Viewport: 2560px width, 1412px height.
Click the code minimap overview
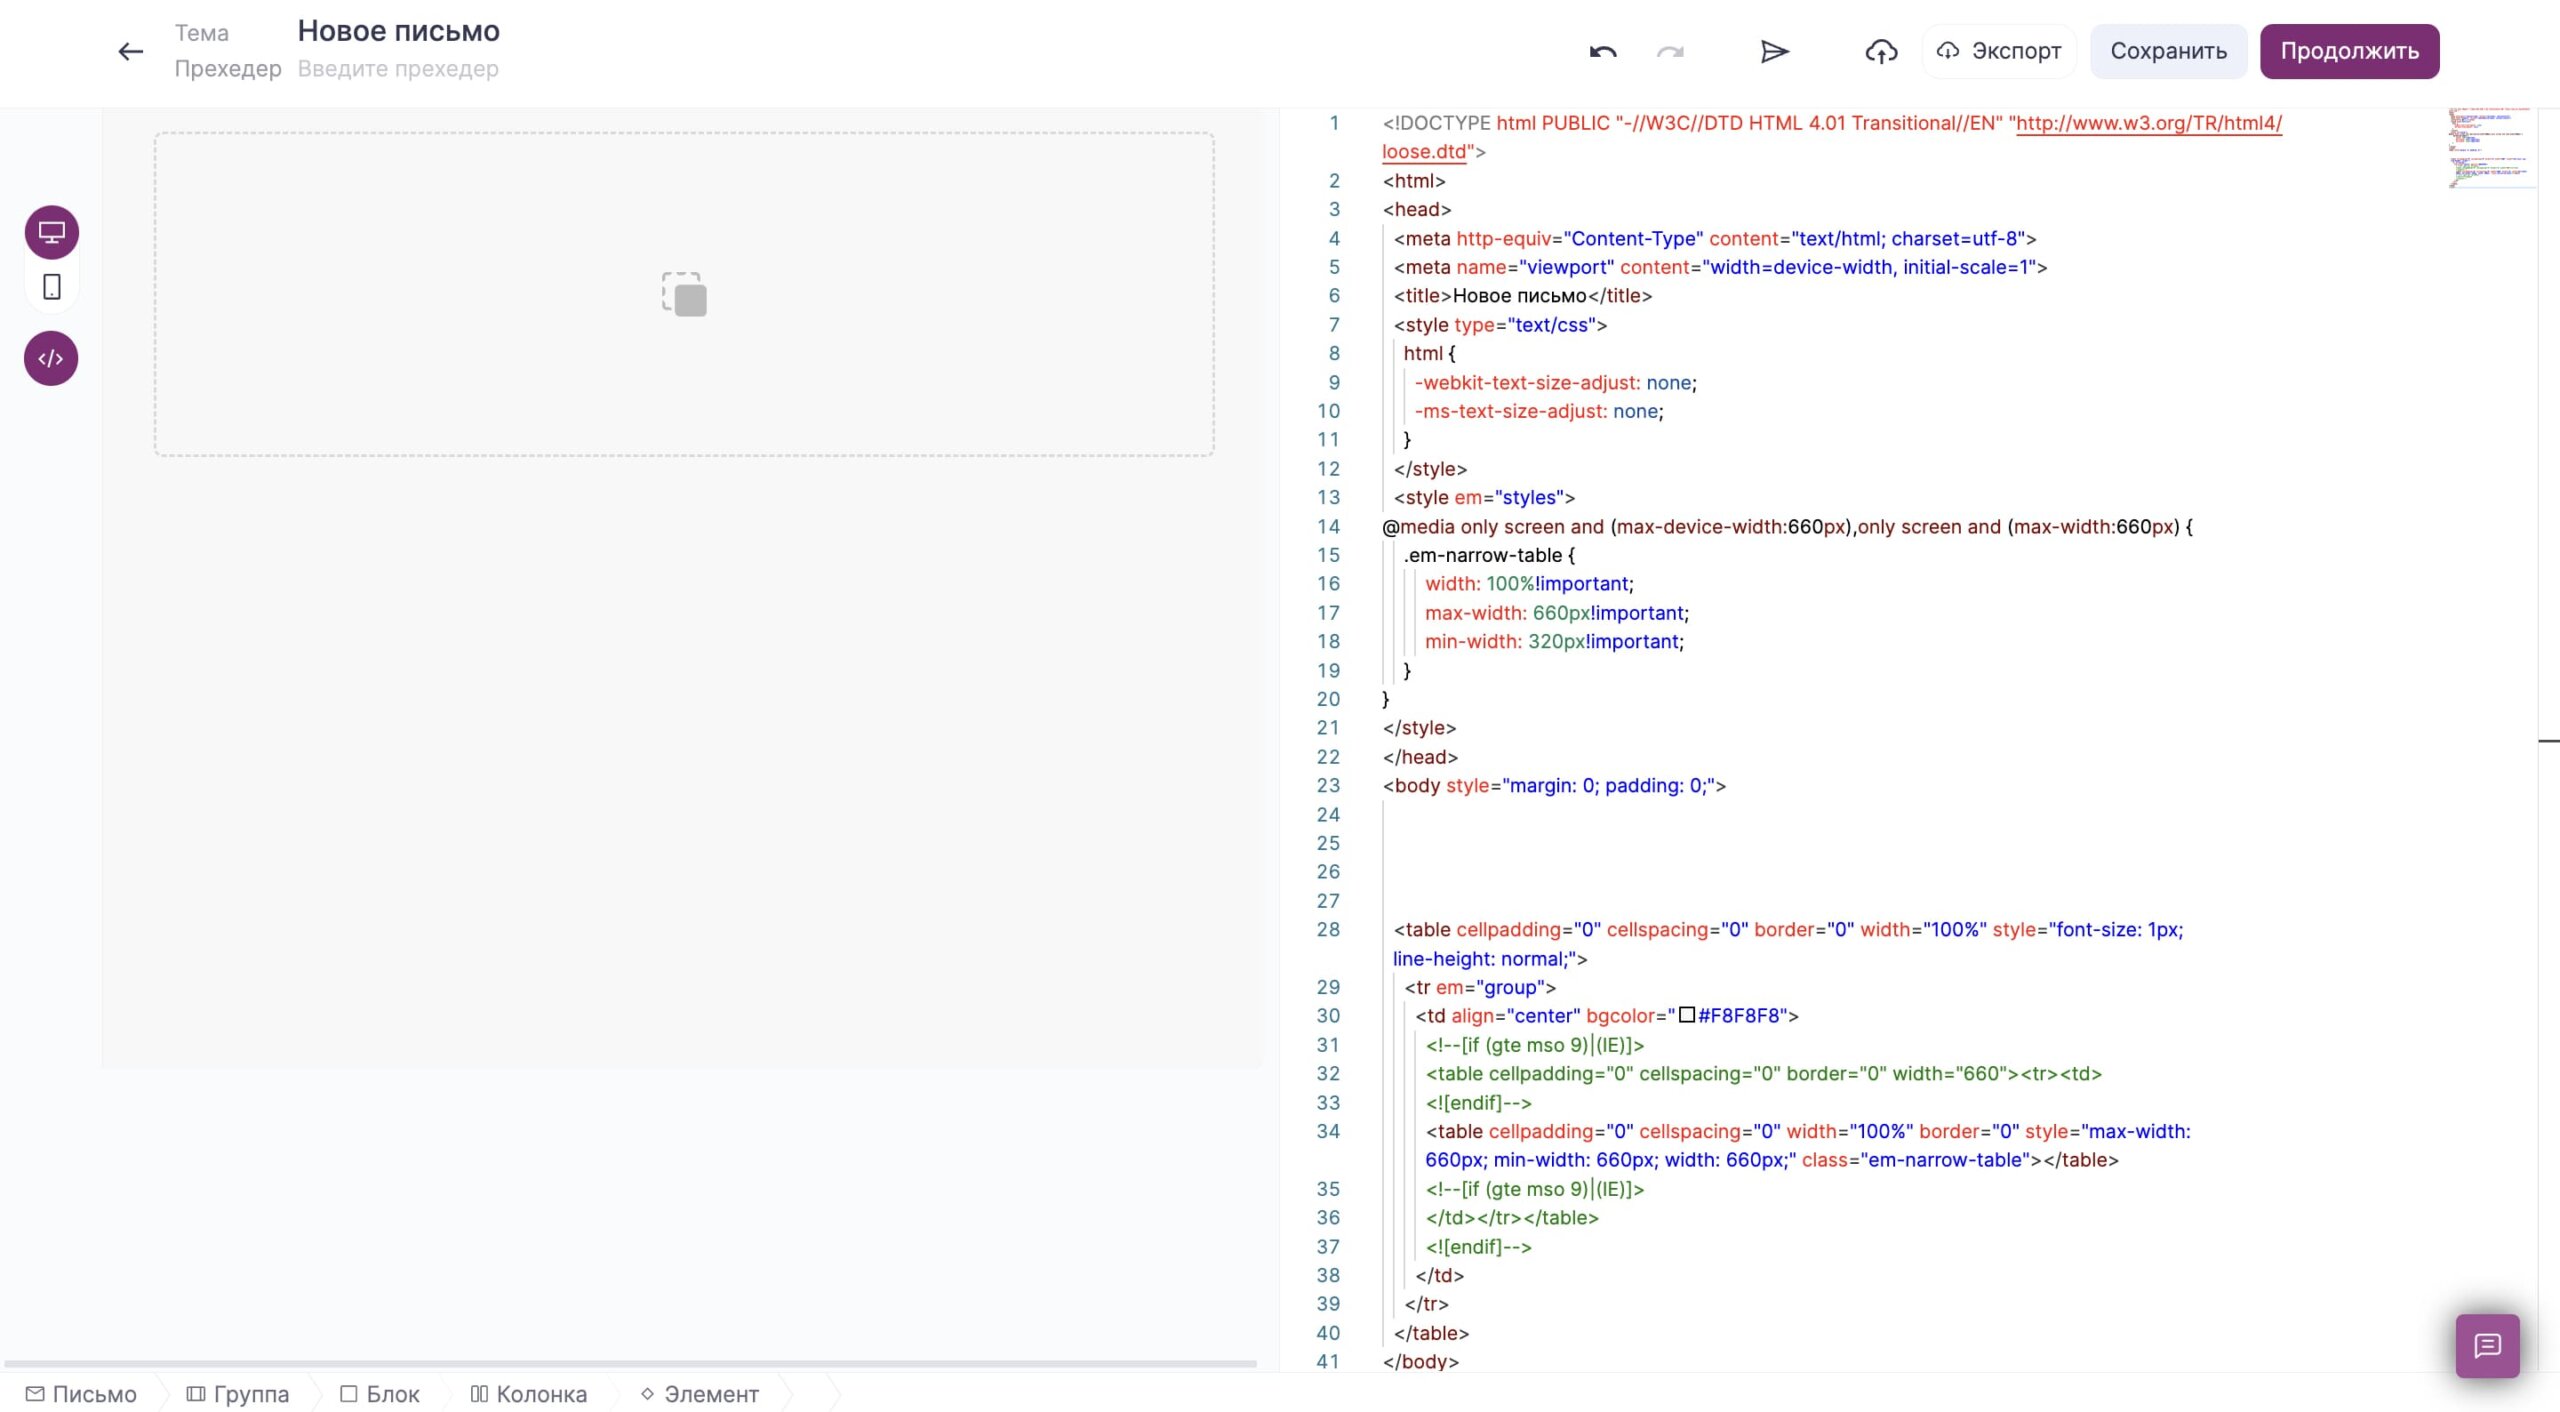coord(2491,148)
